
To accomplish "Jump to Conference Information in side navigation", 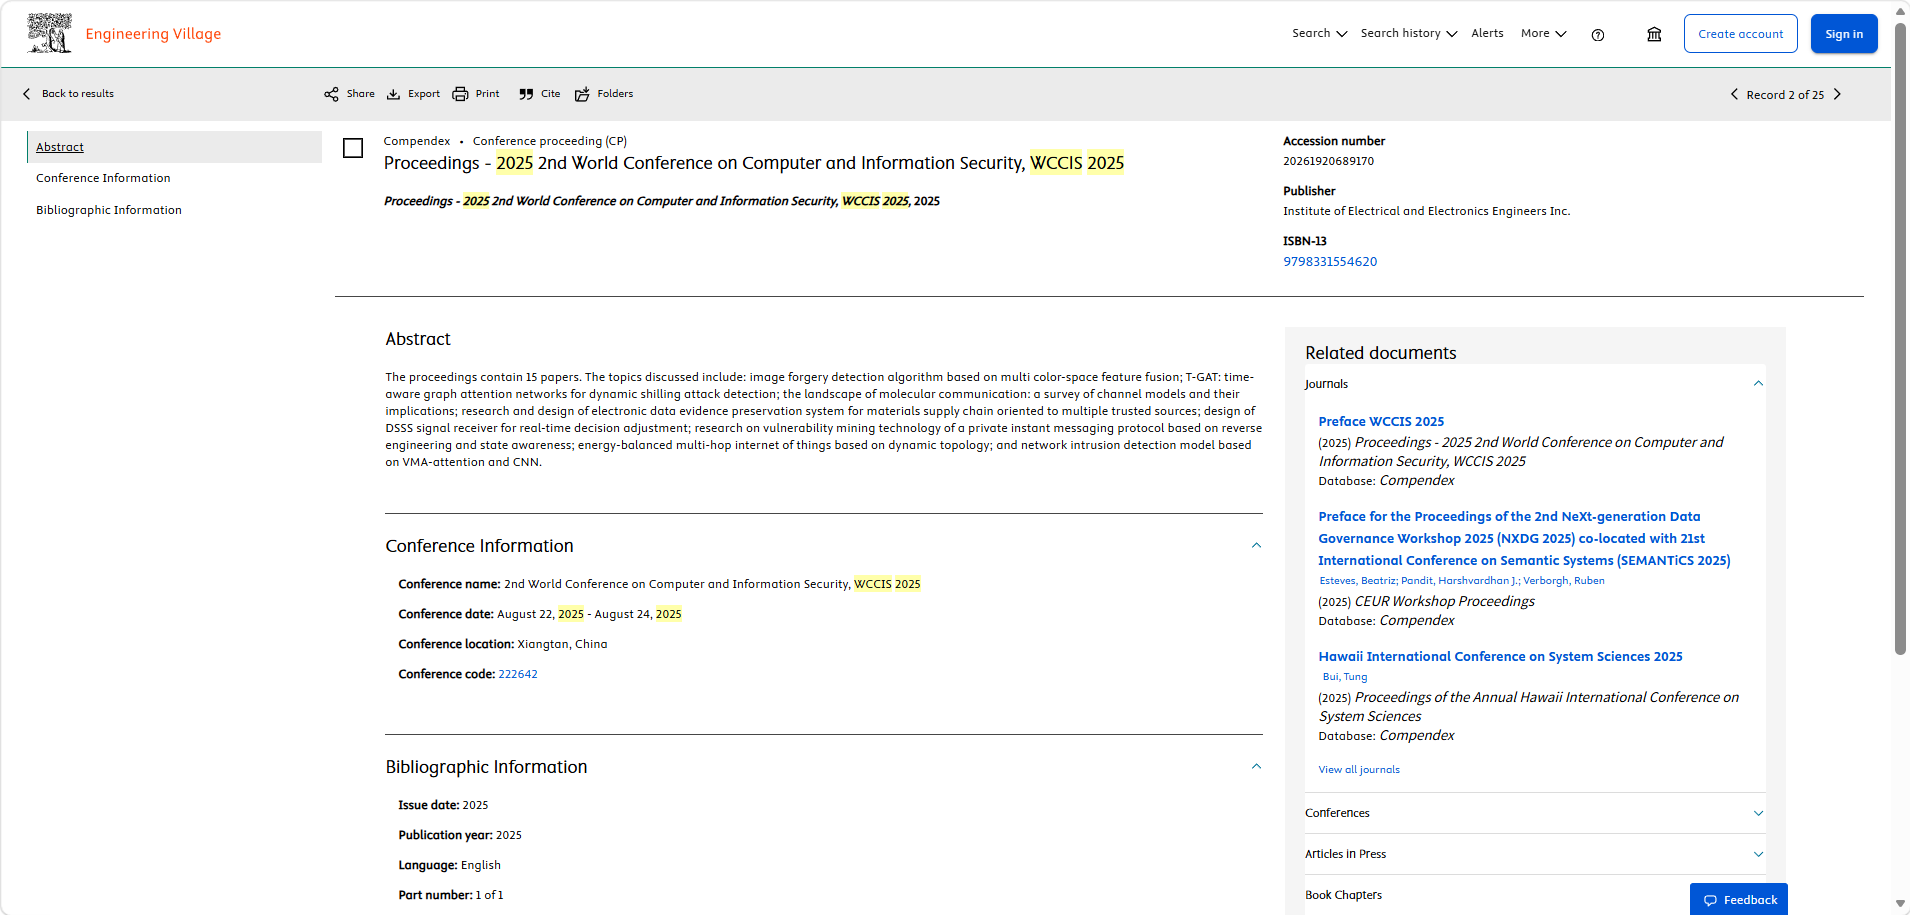I will click(x=103, y=178).
